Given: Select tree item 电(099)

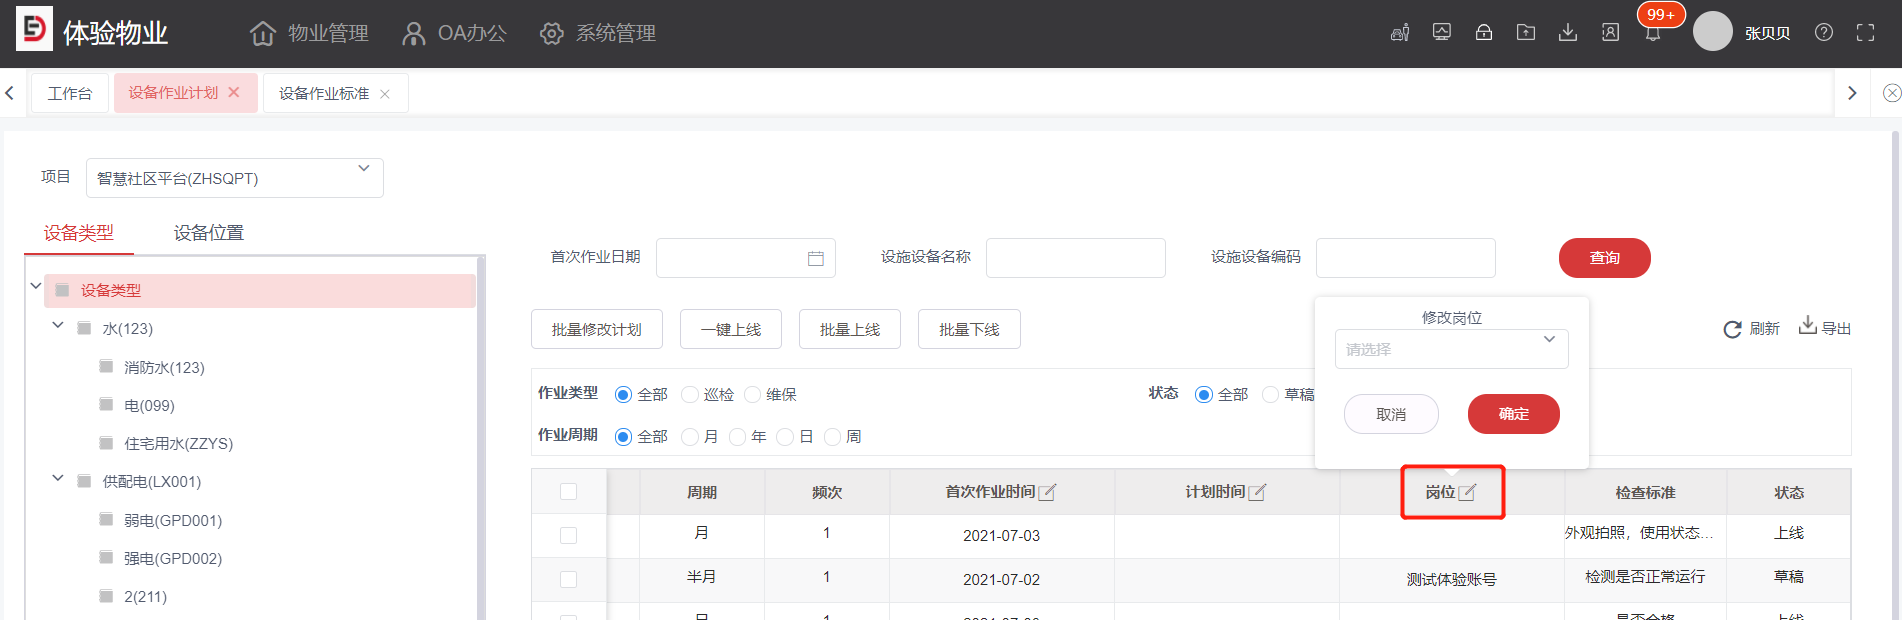Looking at the screenshot, I should pyautogui.click(x=149, y=406).
